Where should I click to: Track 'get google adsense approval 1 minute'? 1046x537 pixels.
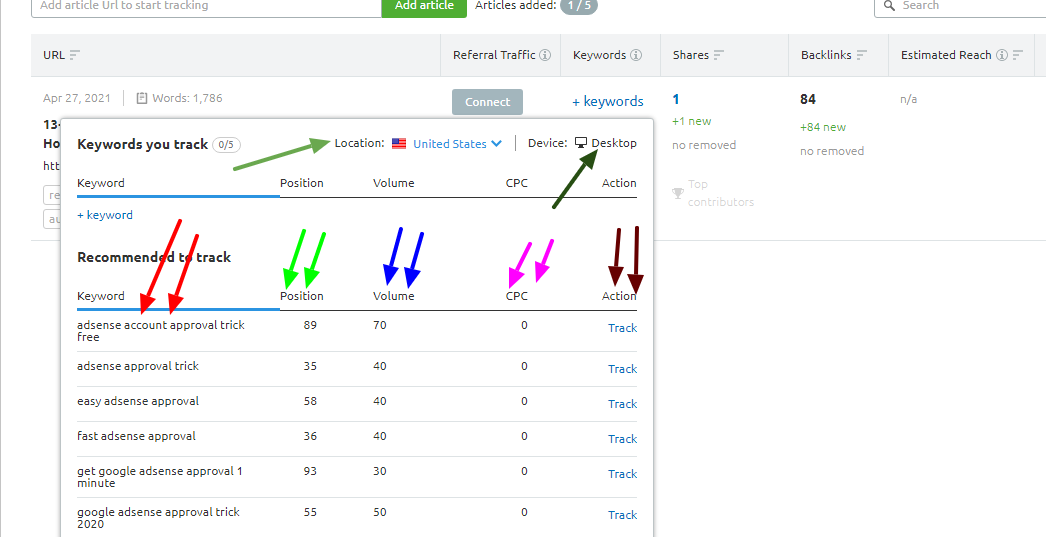(x=622, y=474)
